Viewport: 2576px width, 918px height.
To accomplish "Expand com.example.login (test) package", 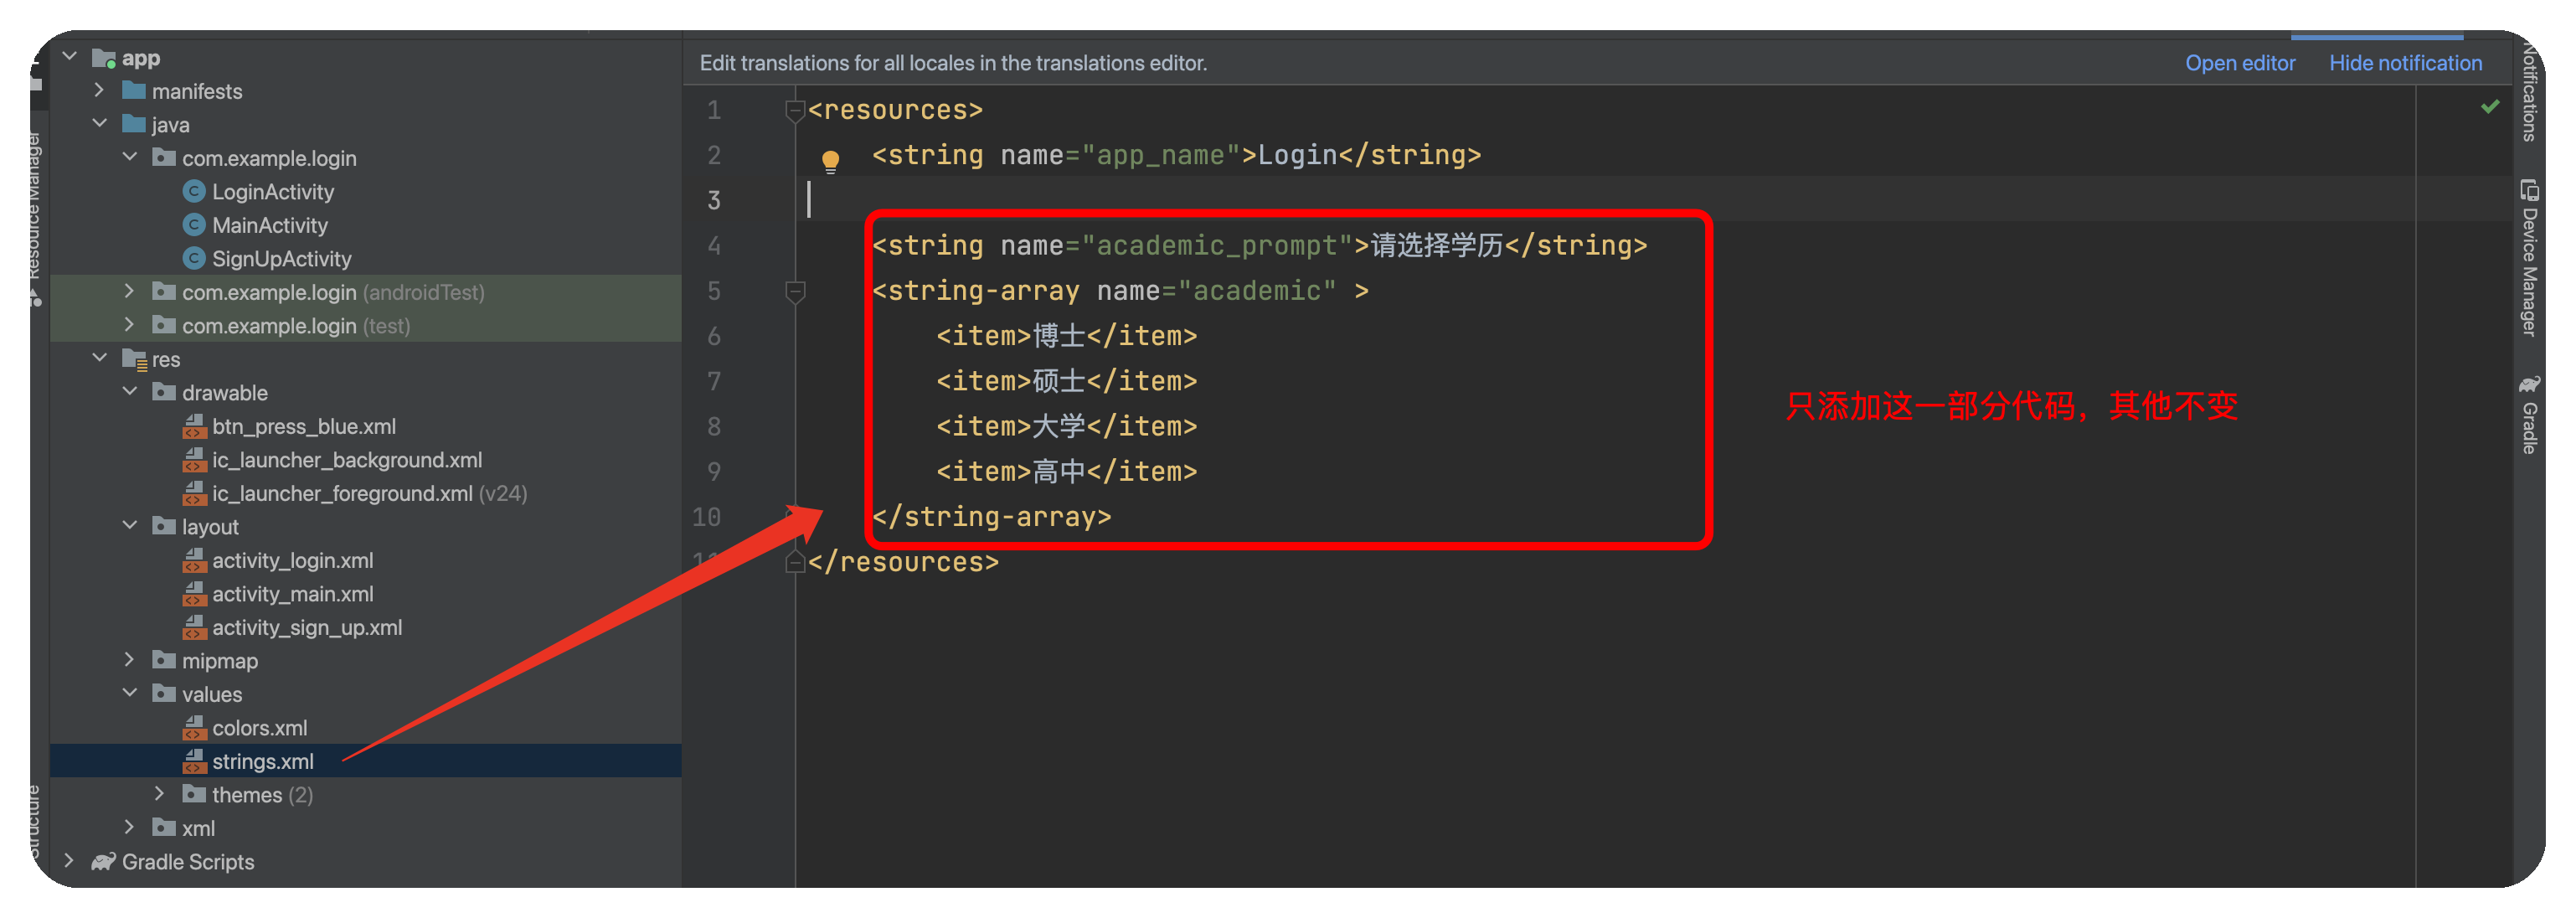I will 129,325.
